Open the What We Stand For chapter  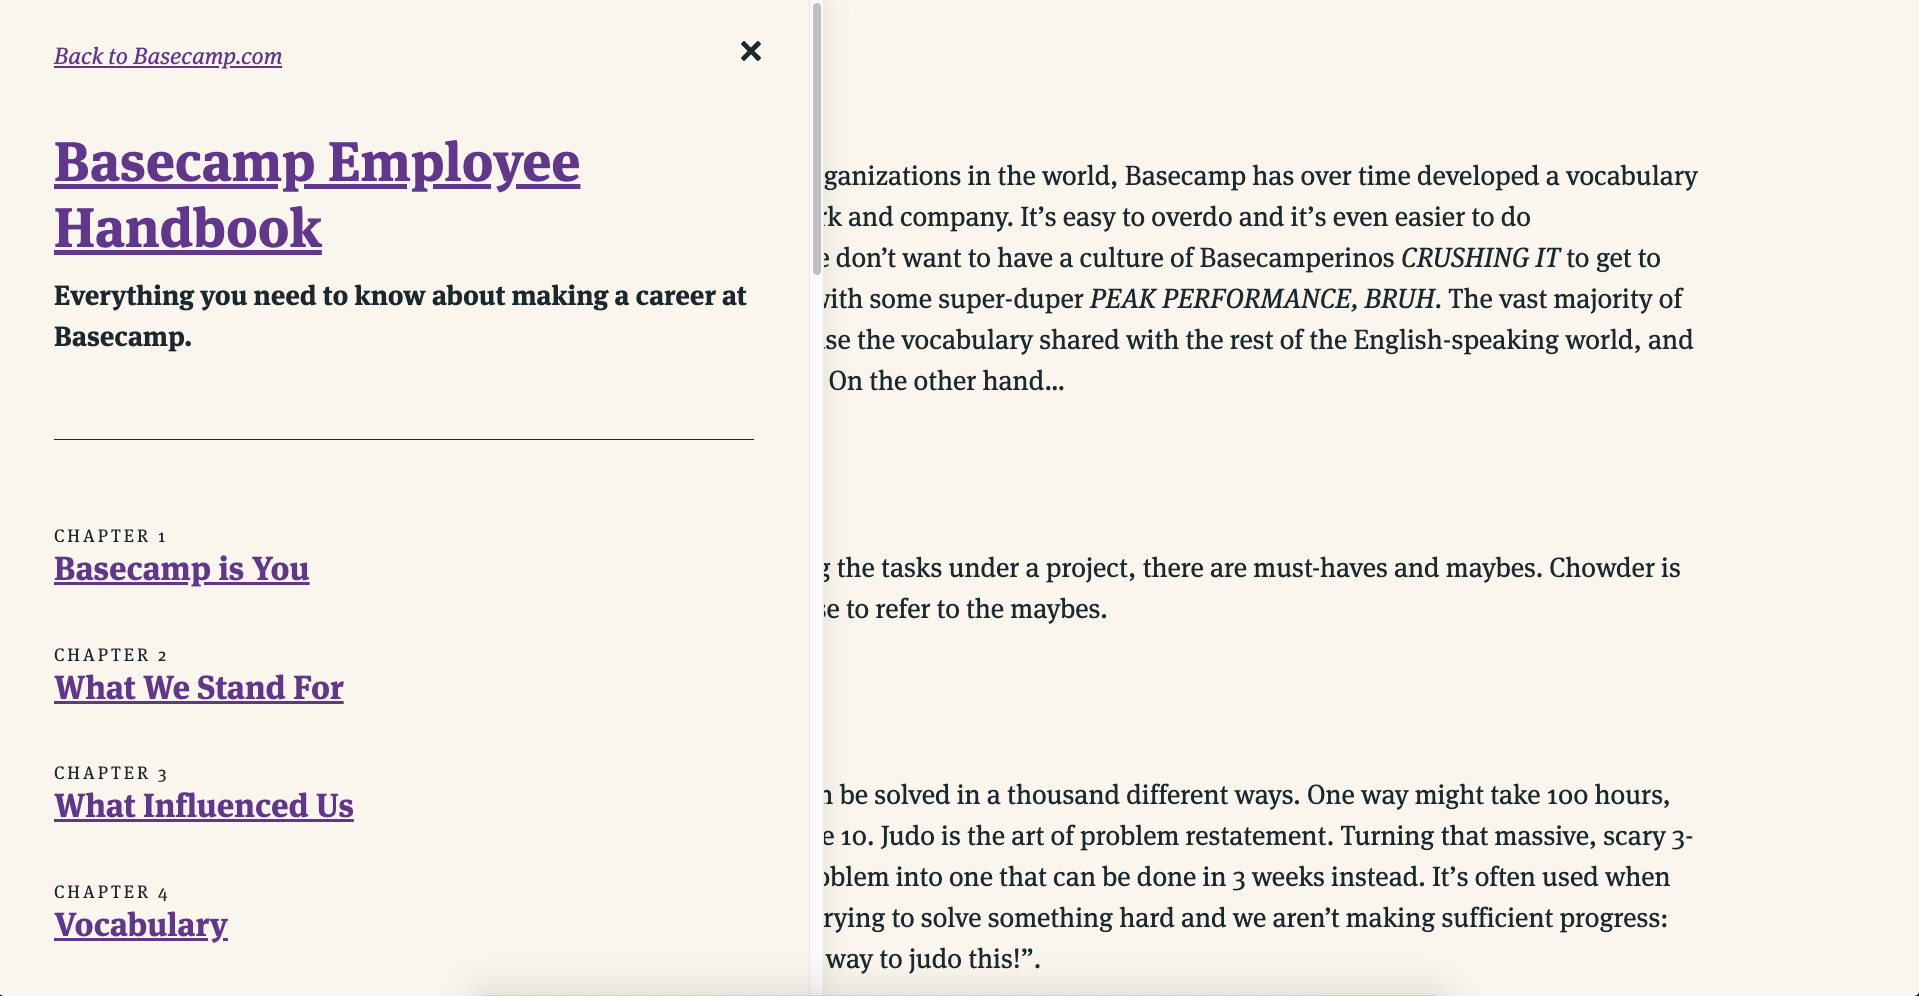199,688
